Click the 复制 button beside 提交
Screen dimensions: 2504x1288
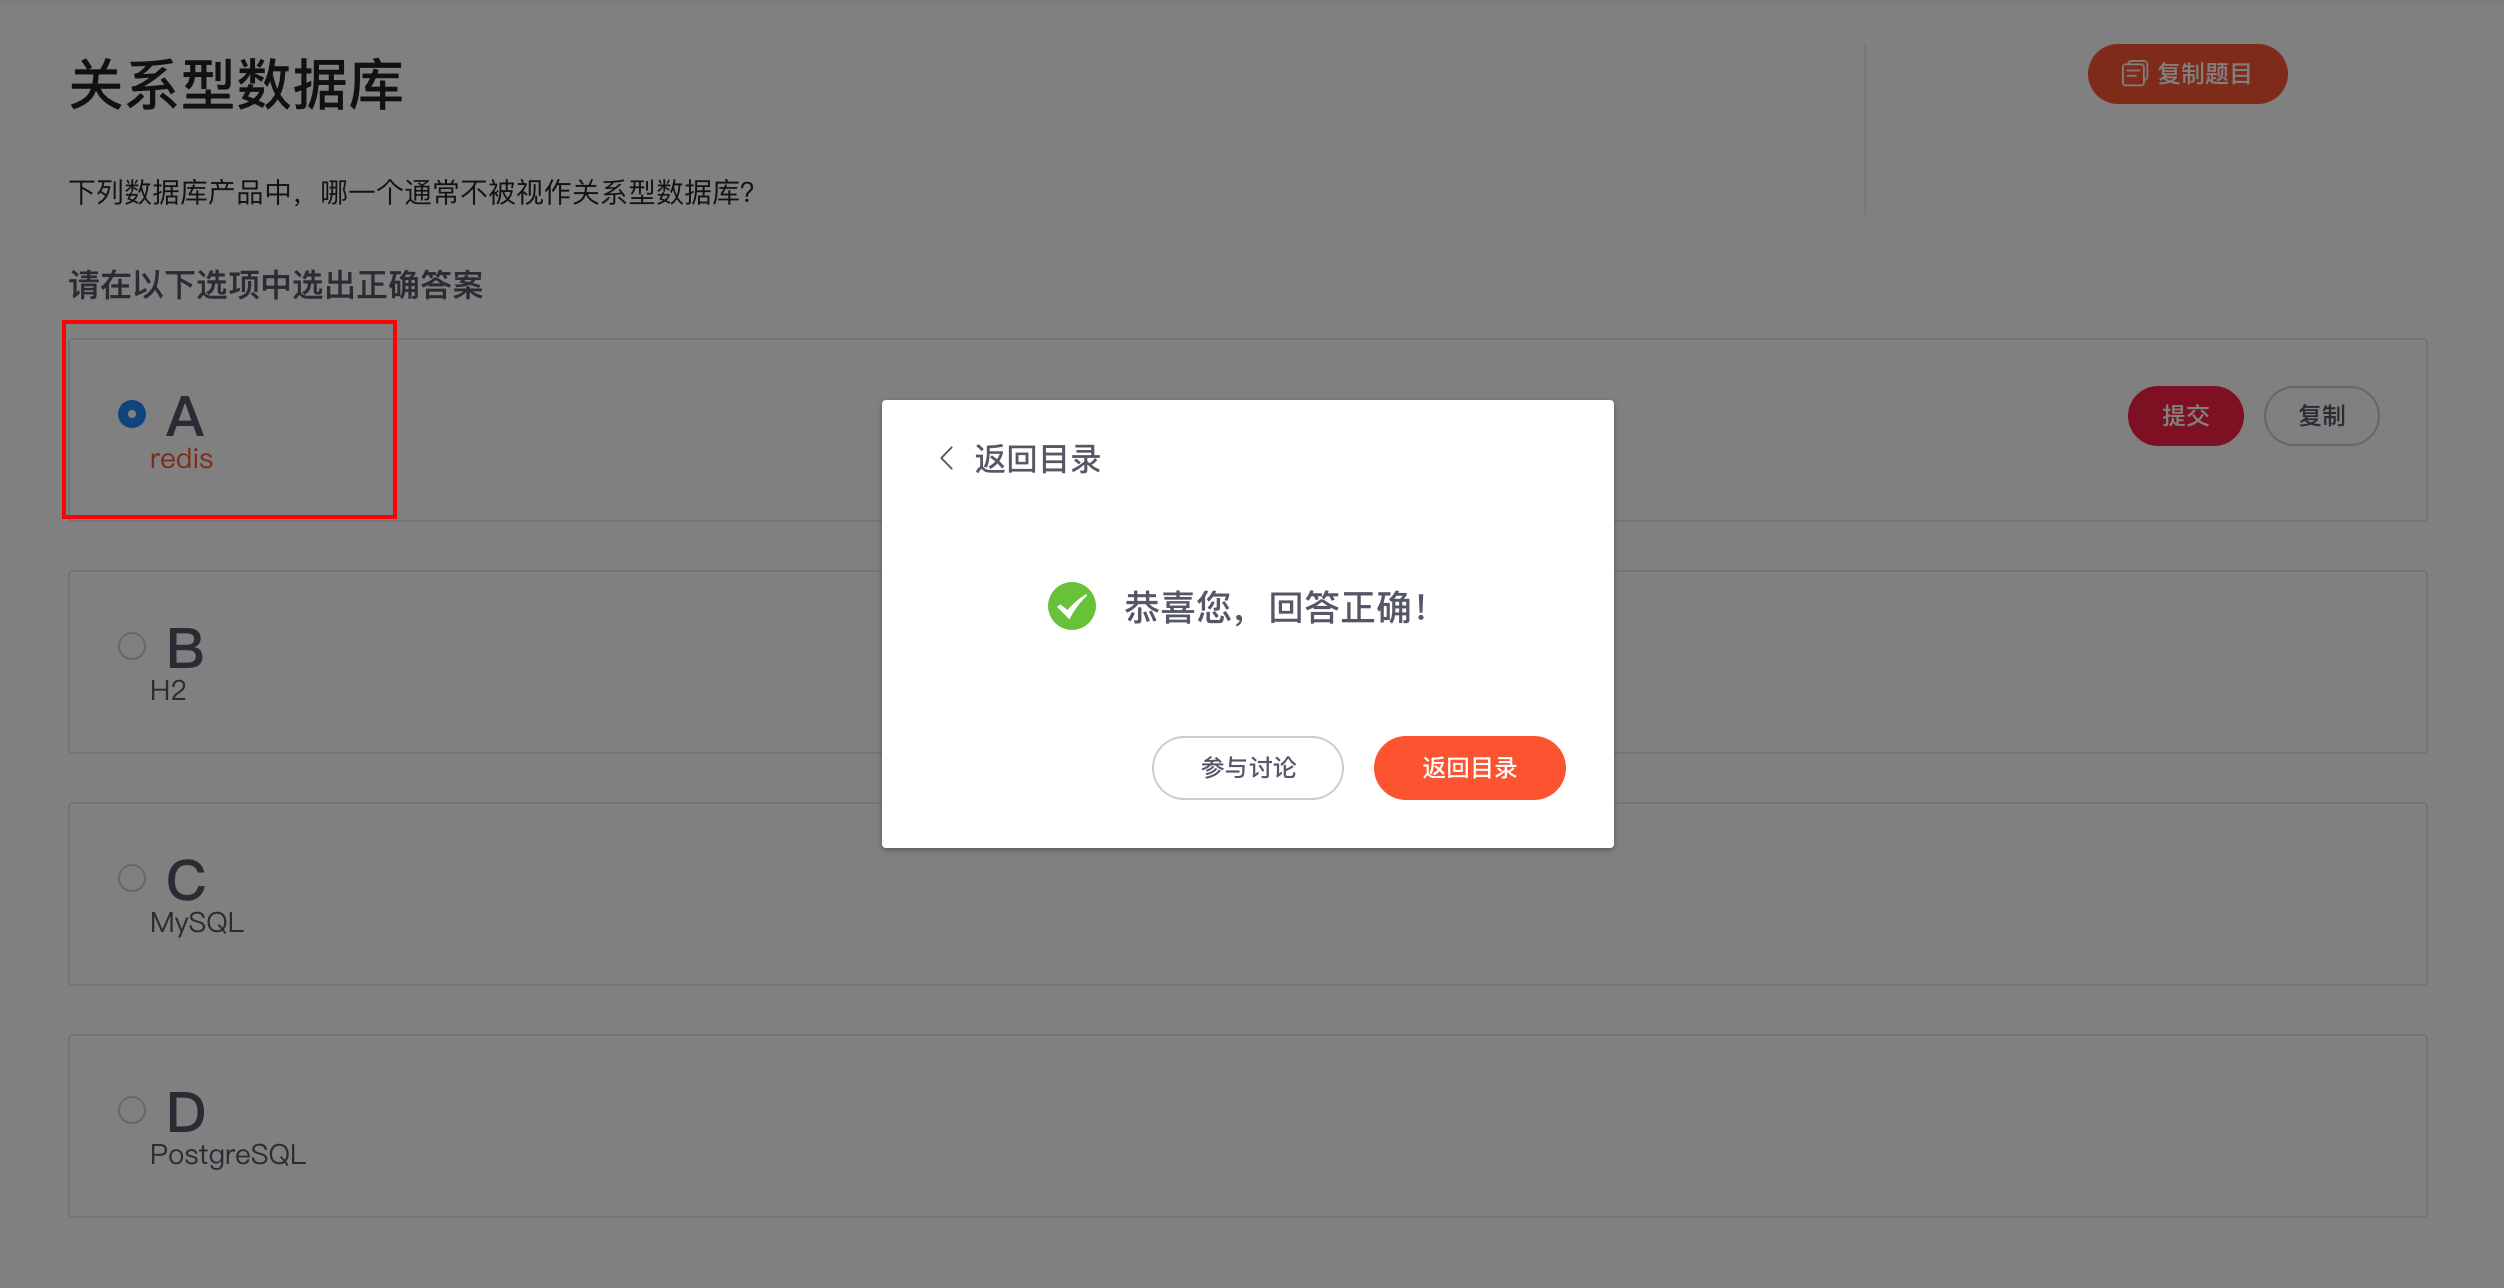tap(2321, 416)
